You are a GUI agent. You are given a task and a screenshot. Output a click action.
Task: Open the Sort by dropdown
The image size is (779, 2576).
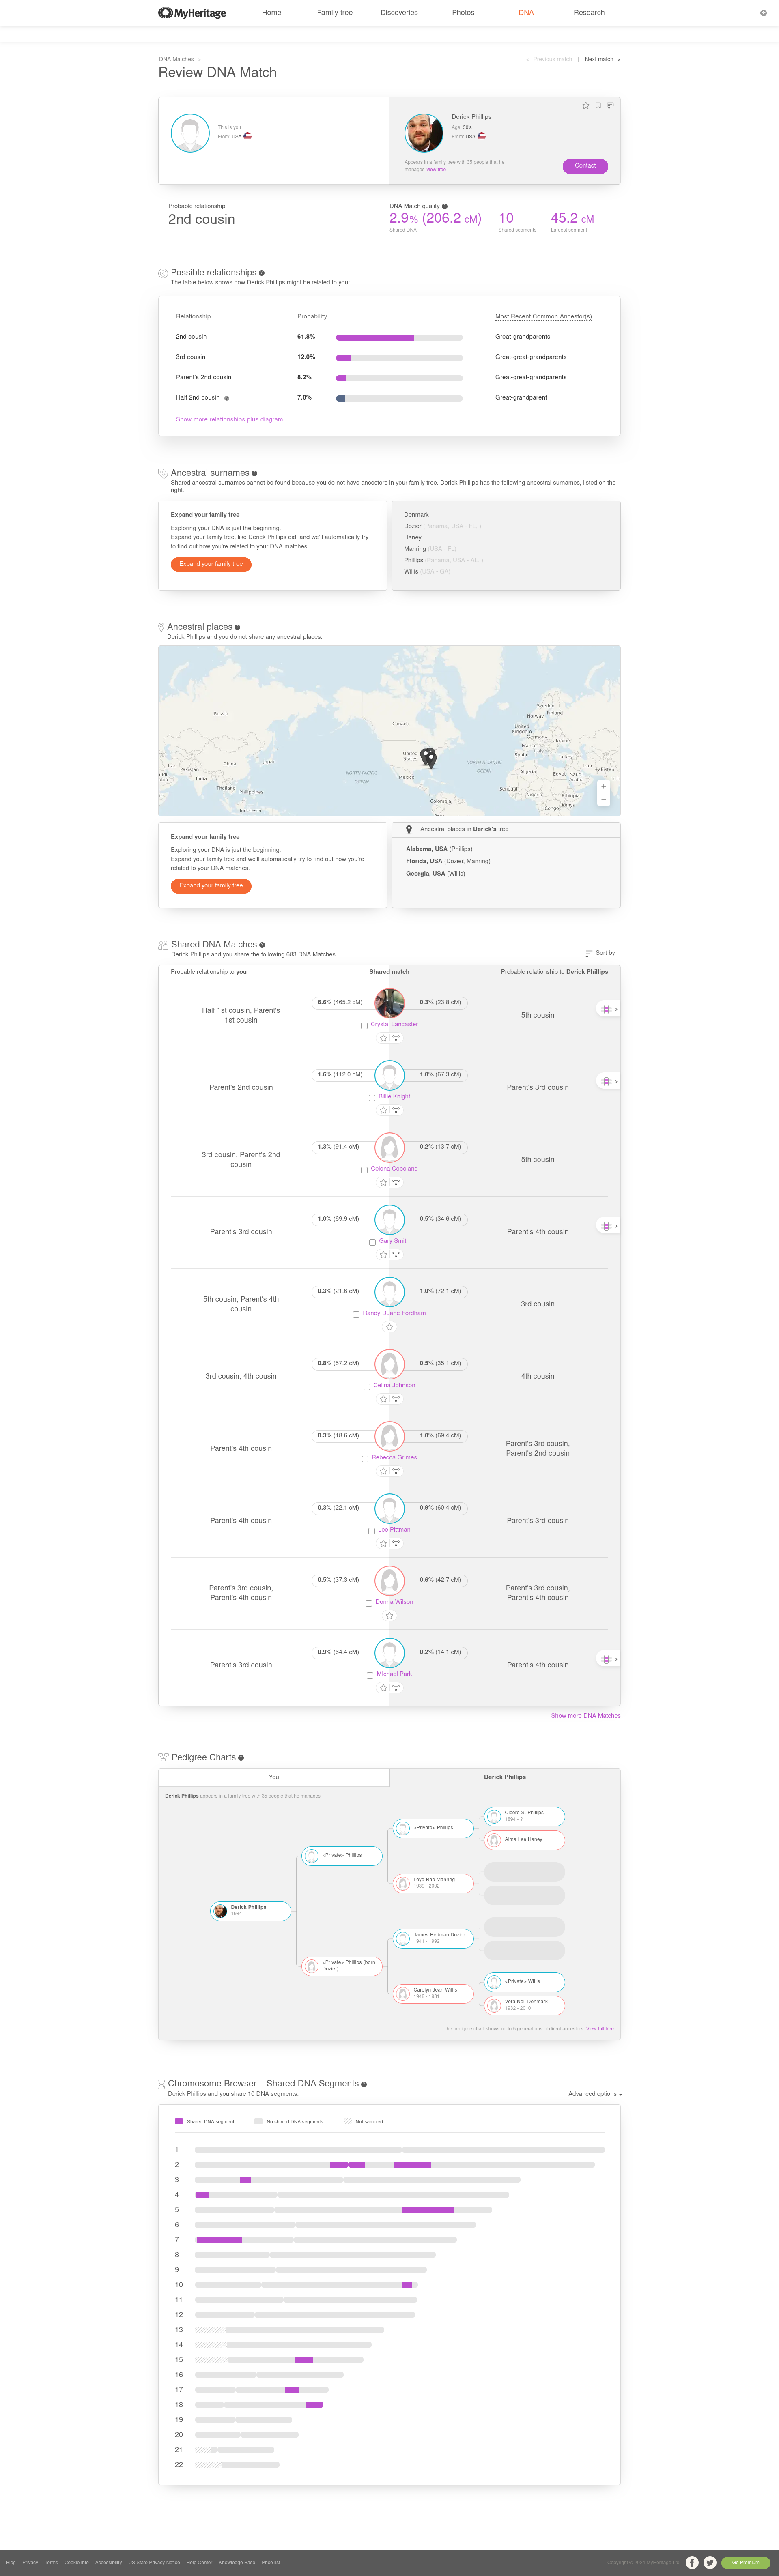[x=600, y=953]
